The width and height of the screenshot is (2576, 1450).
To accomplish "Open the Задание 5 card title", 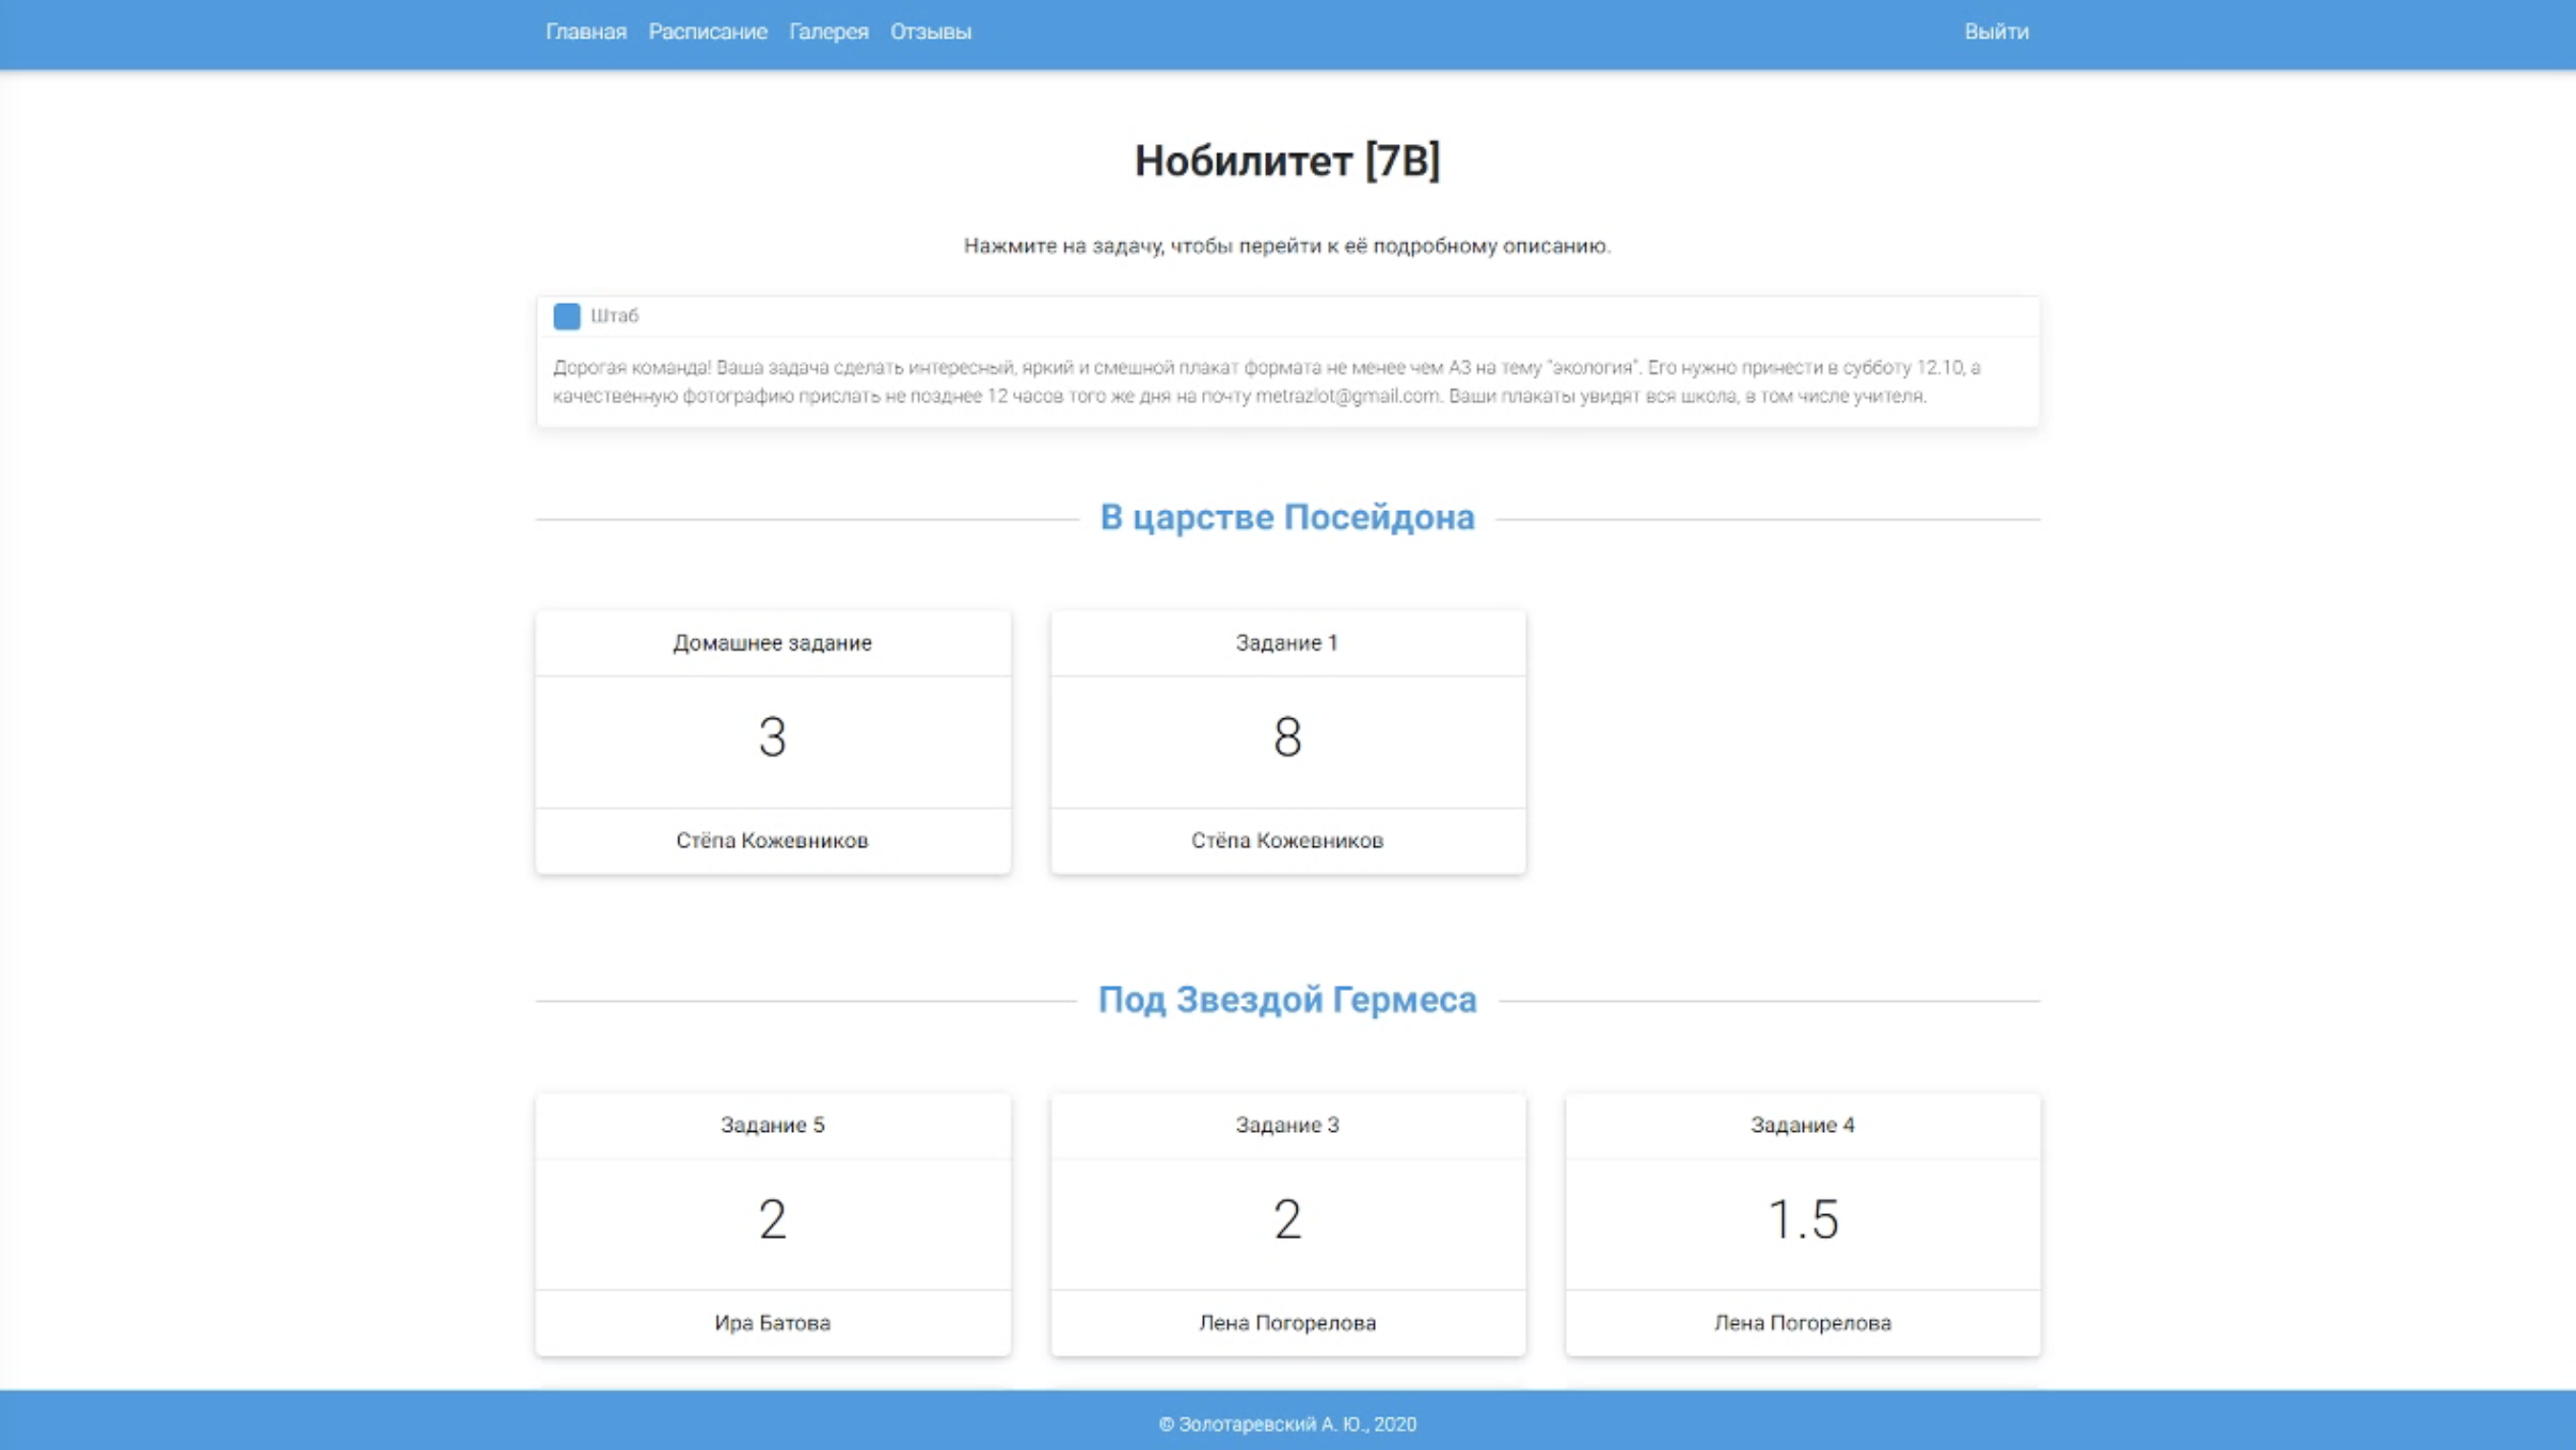I will click(773, 1125).
